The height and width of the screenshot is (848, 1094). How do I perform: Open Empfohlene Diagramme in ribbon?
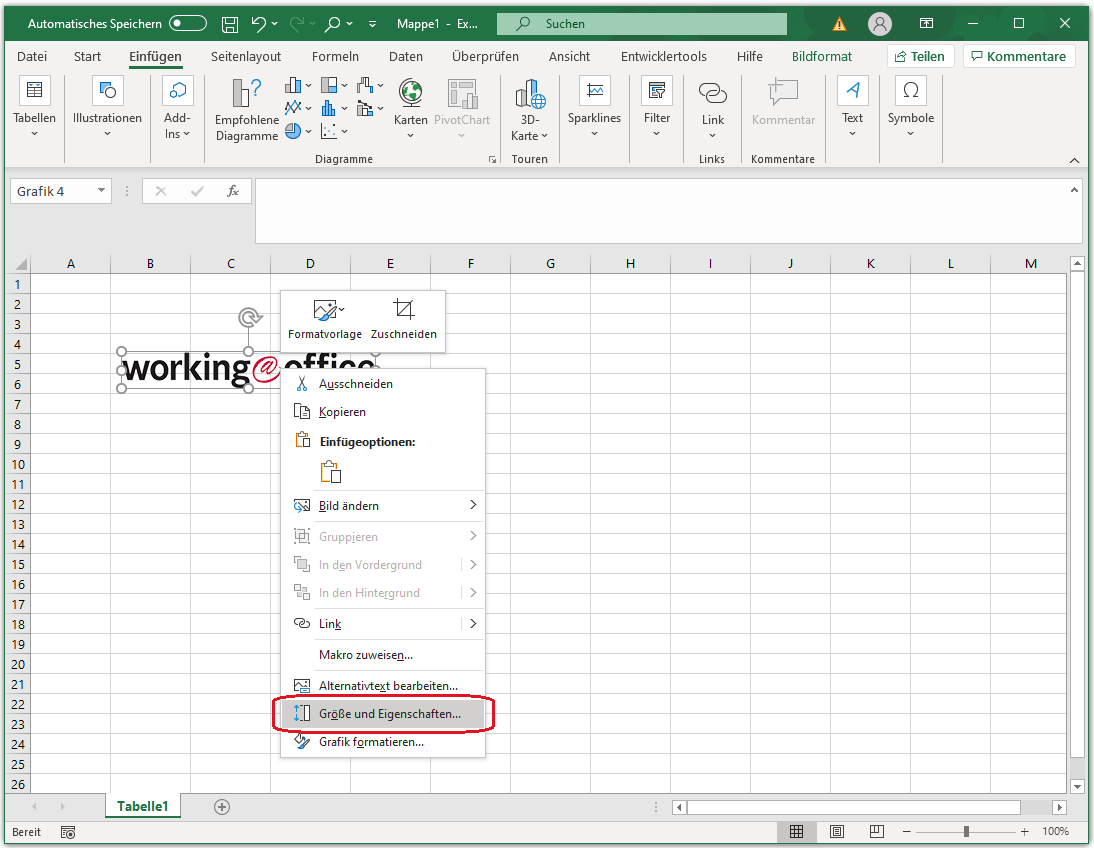(x=247, y=108)
